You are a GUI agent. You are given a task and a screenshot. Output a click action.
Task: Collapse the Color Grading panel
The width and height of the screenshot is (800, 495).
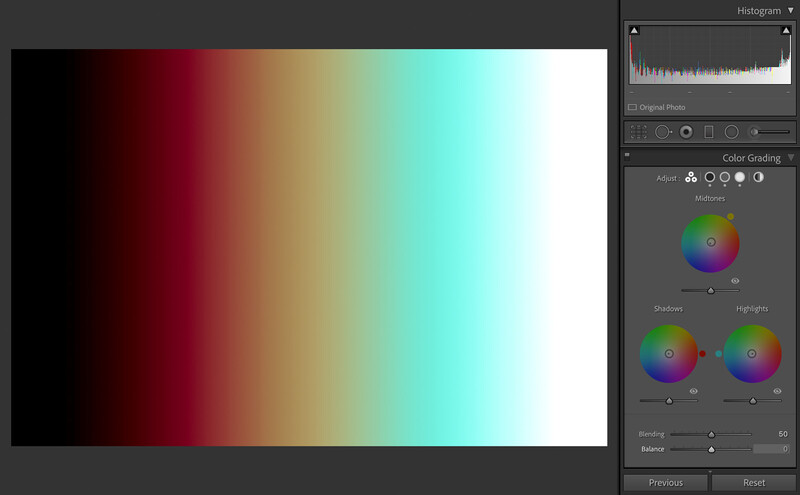[x=791, y=157]
